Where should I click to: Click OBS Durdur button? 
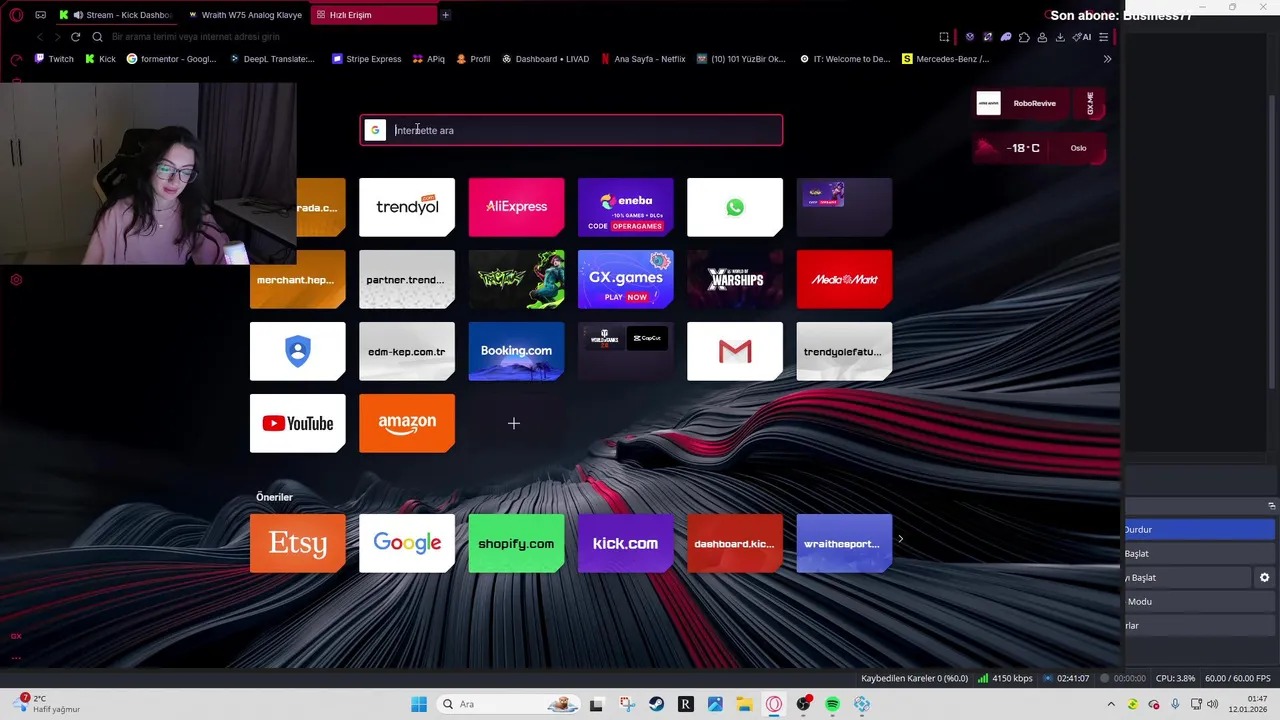click(1199, 529)
